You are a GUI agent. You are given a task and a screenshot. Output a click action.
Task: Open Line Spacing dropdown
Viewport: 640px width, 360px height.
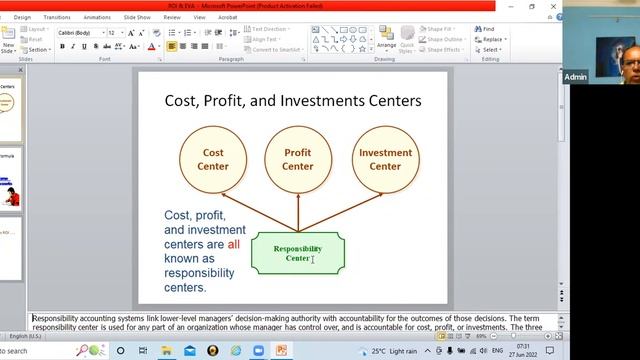(234, 33)
